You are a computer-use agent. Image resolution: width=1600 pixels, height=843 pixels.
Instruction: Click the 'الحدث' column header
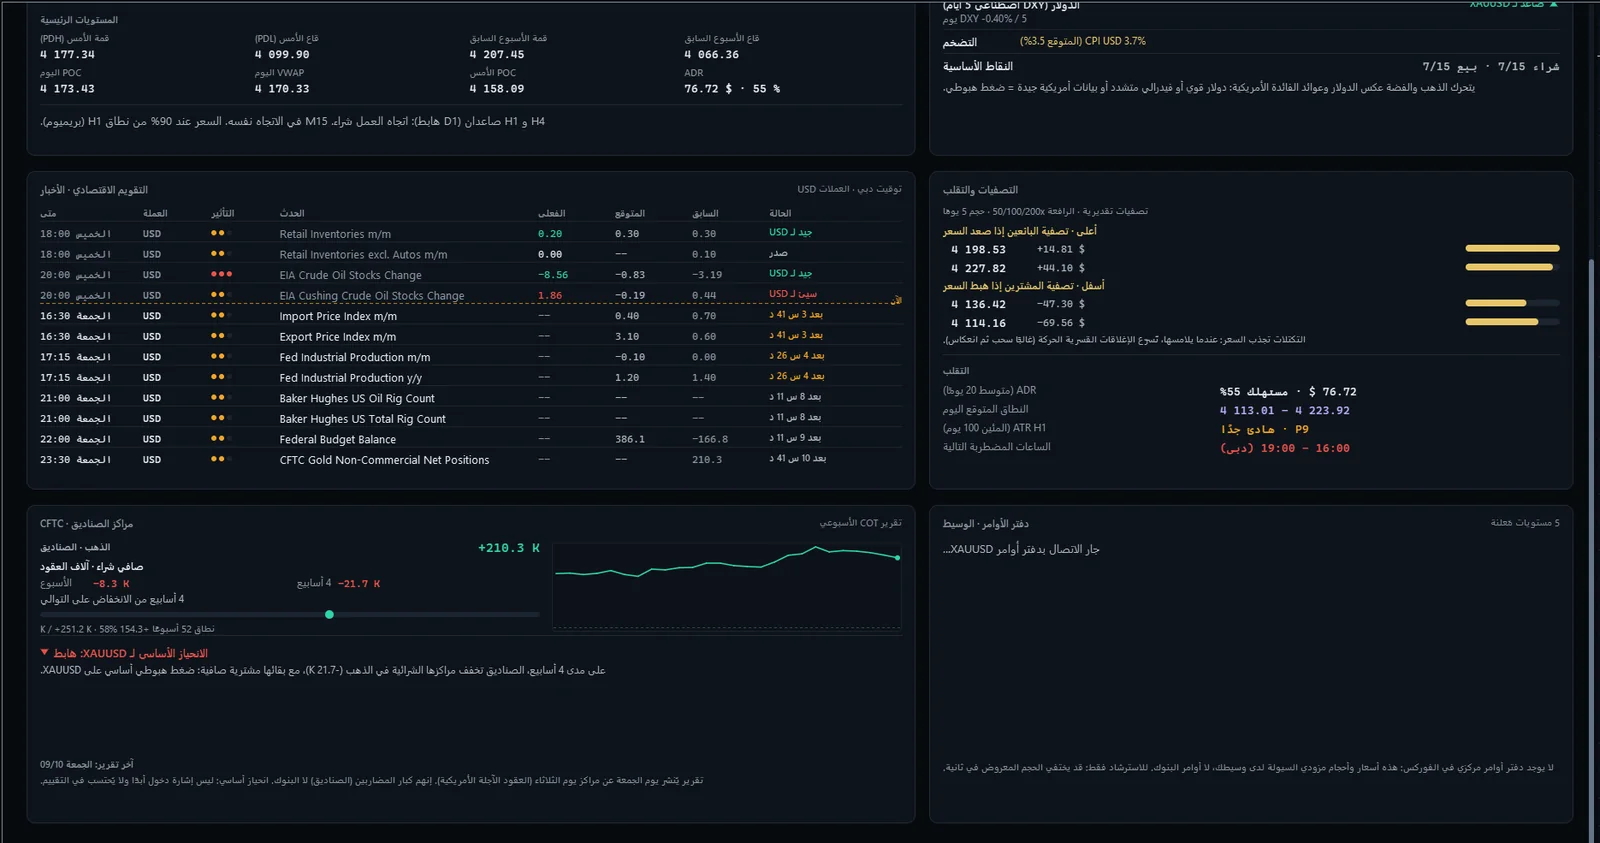coord(292,213)
